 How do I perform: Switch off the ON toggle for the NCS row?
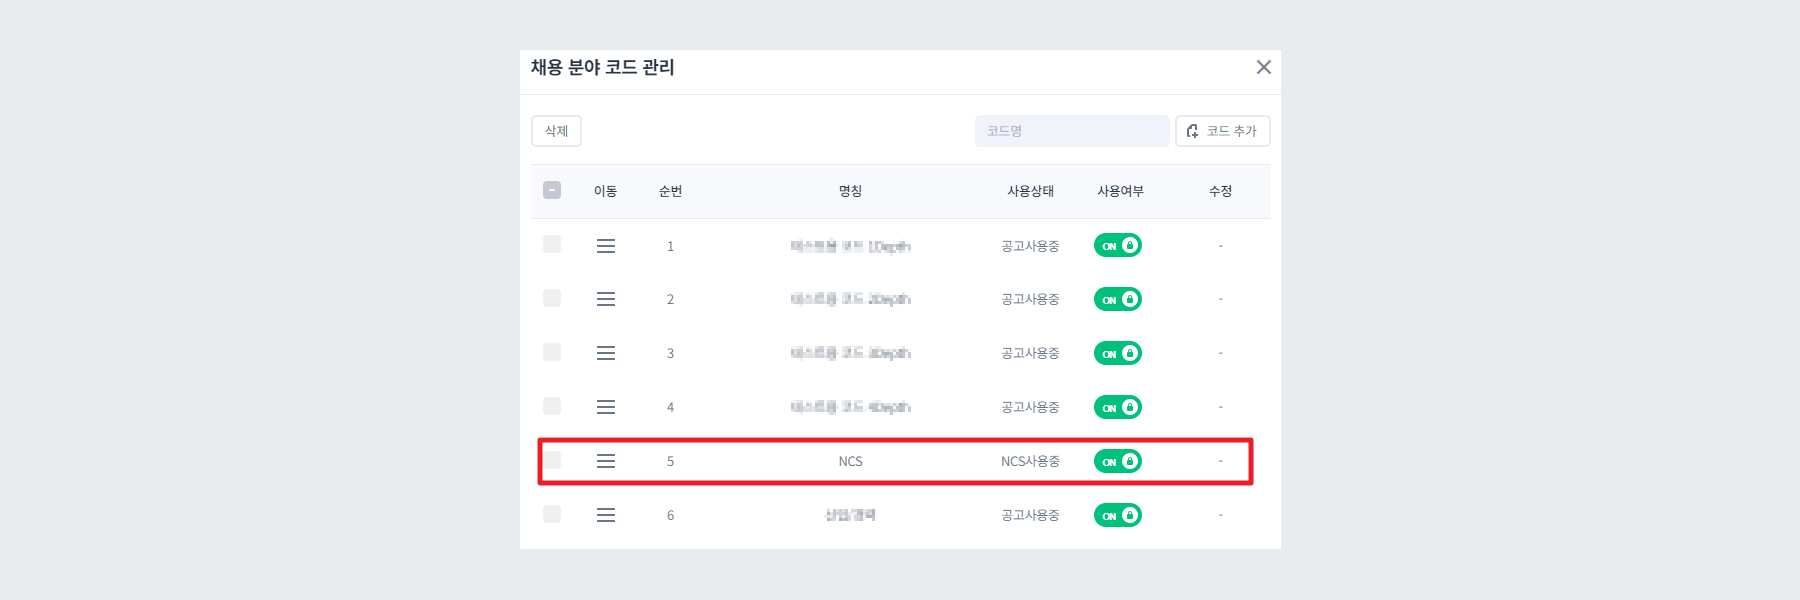pos(1117,461)
